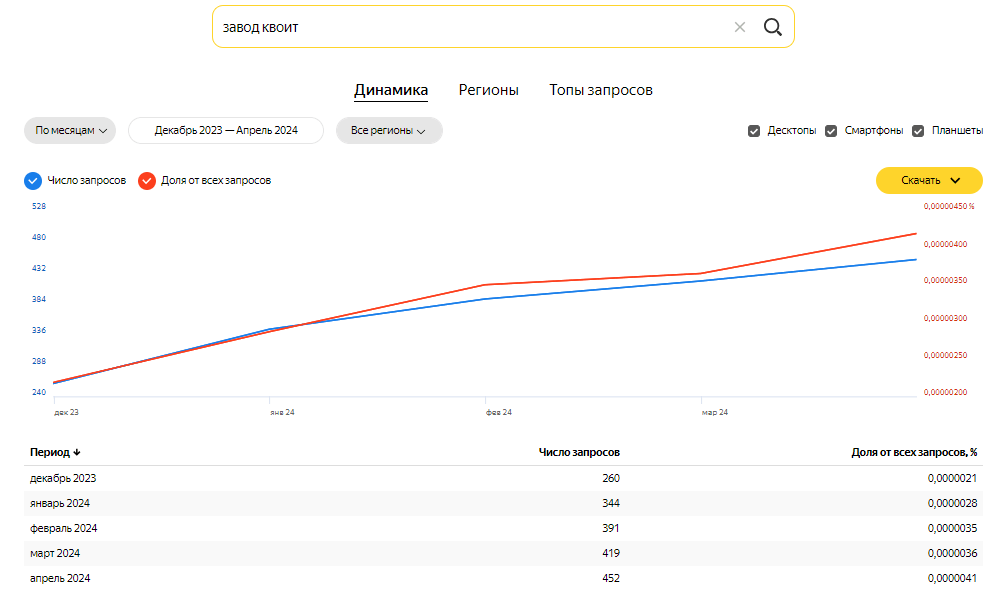Click the фев 24 marker on chart axis
The width and height of the screenshot is (1000, 593).
498,411
